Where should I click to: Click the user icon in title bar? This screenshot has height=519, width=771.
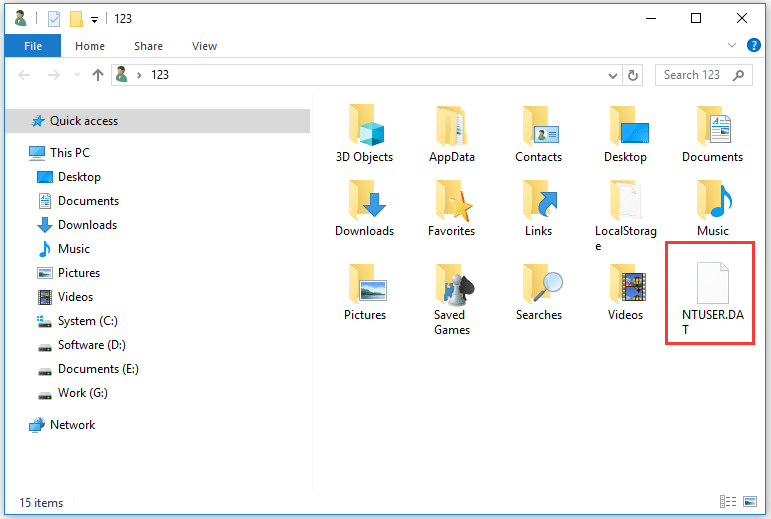click(21, 19)
